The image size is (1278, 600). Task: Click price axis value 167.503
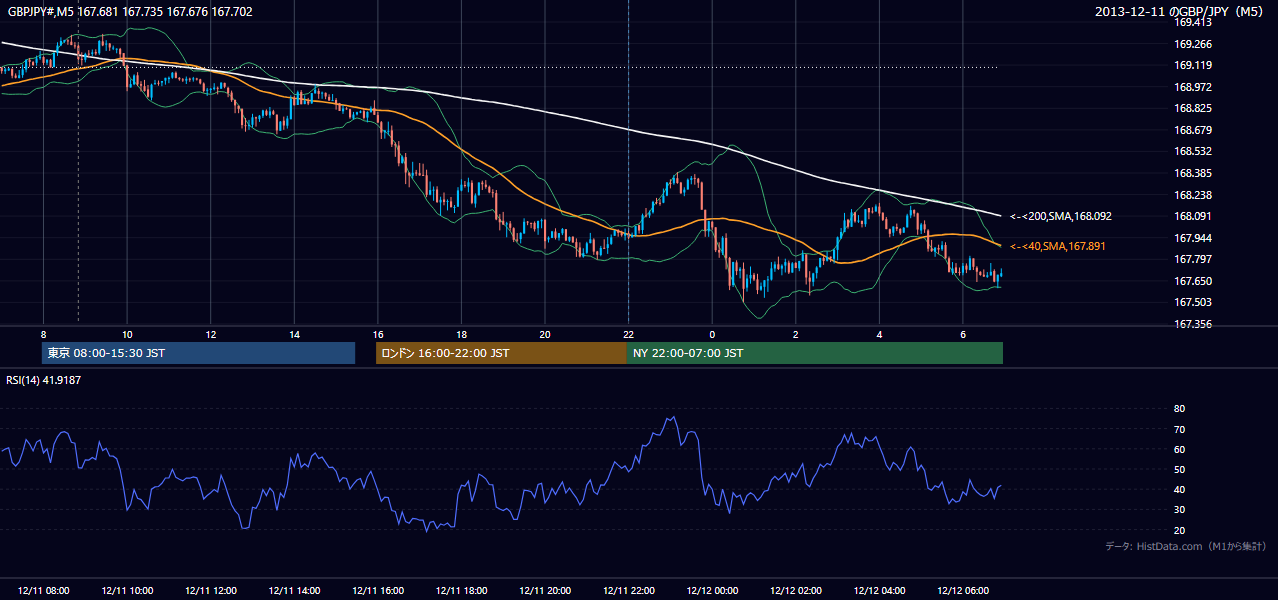pyautogui.click(x=1192, y=302)
